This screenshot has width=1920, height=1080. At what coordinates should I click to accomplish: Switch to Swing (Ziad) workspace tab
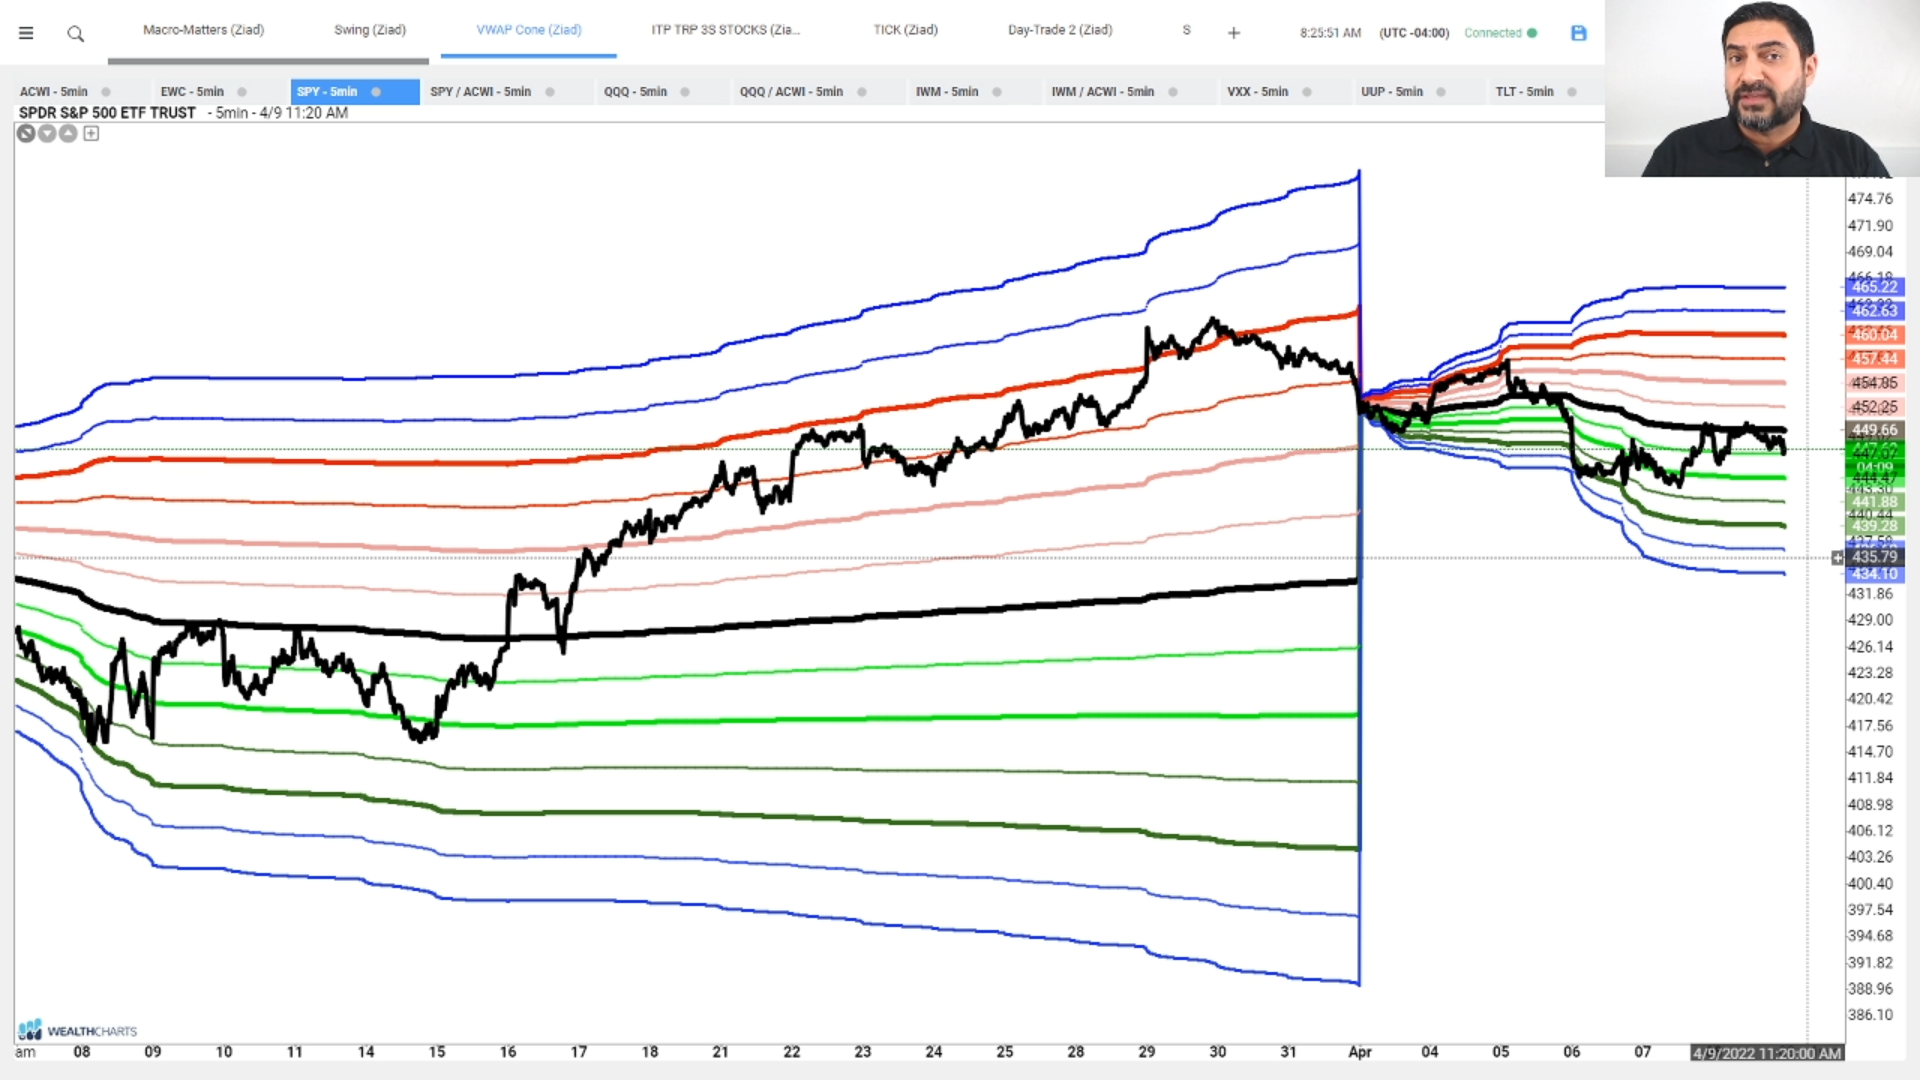pyautogui.click(x=370, y=30)
